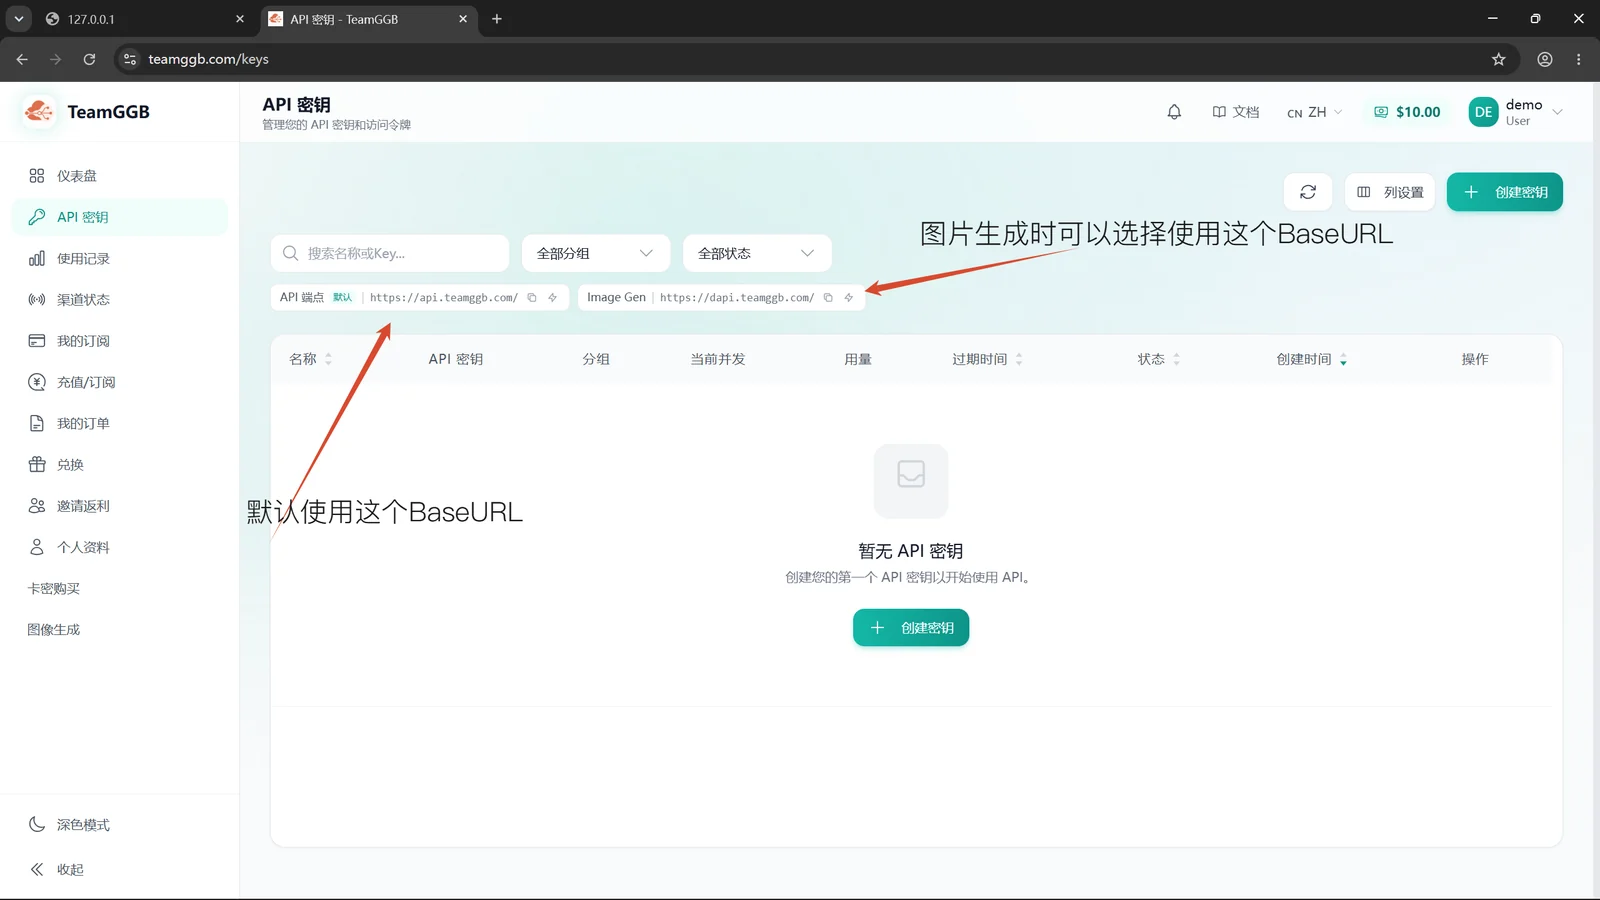Image resolution: width=1600 pixels, height=900 pixels.
Task: Open 我的订单 orders page
Action: [120, 423]
